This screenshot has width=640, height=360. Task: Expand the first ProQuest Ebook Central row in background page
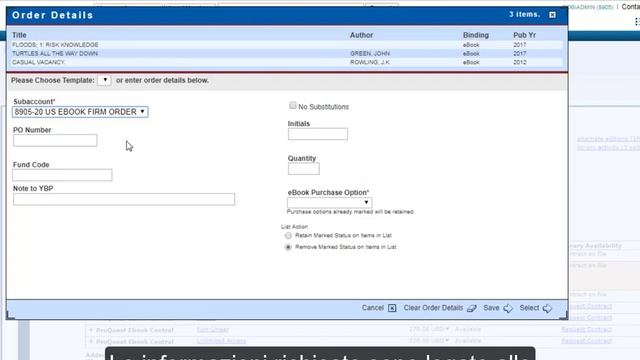pos(91,330)
